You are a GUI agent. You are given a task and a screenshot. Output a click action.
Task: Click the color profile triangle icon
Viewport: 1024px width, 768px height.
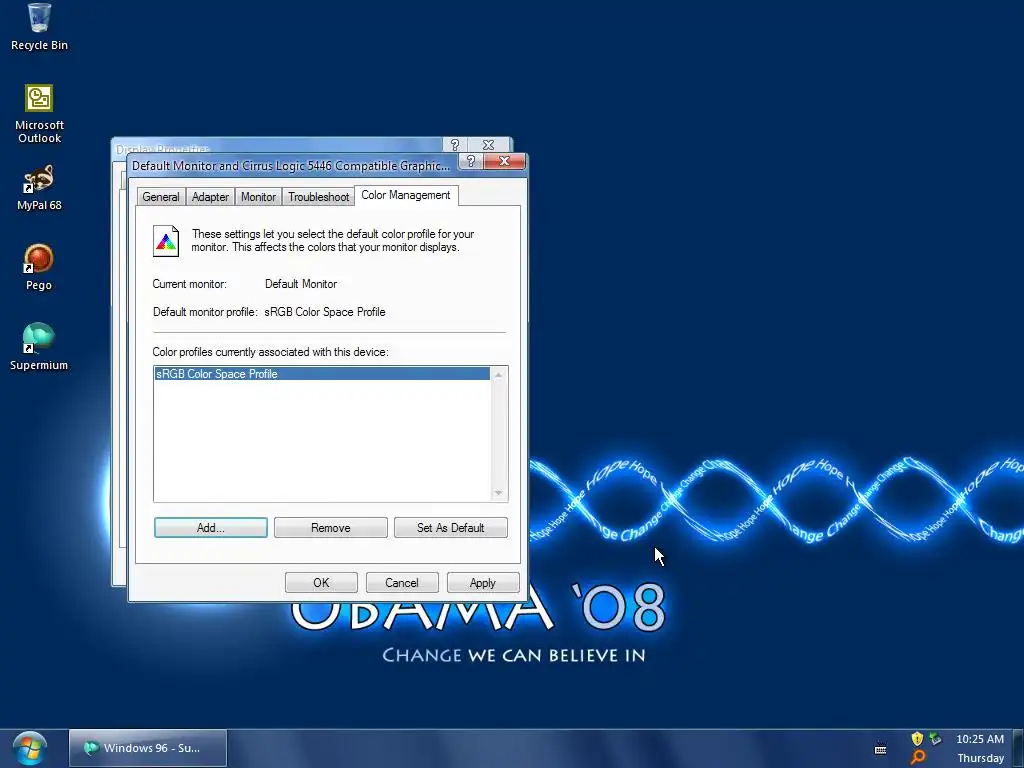166,242
